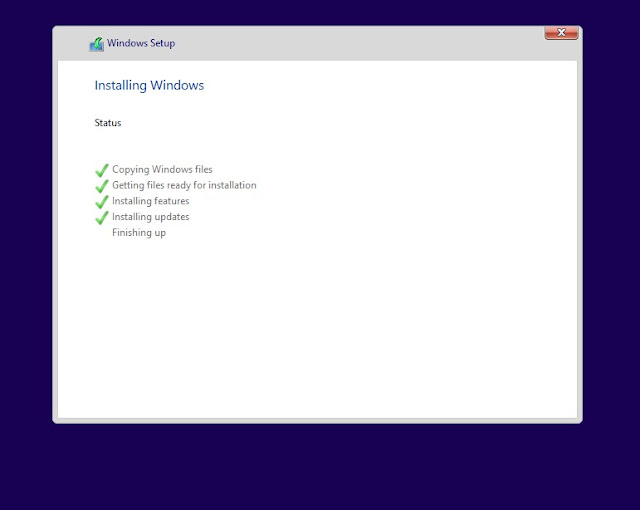The image size is (640, 510).
Task: Click the 'Status' label
Action: point(108,123)
